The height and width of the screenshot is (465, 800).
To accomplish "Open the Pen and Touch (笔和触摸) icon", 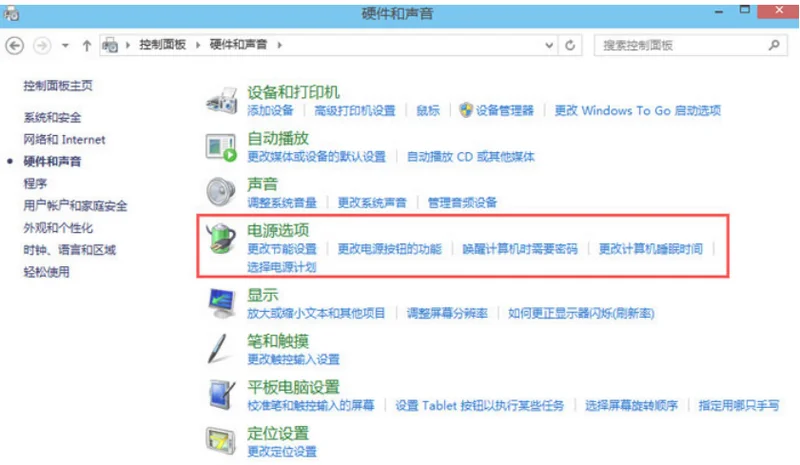I will (x=218, y=348).
